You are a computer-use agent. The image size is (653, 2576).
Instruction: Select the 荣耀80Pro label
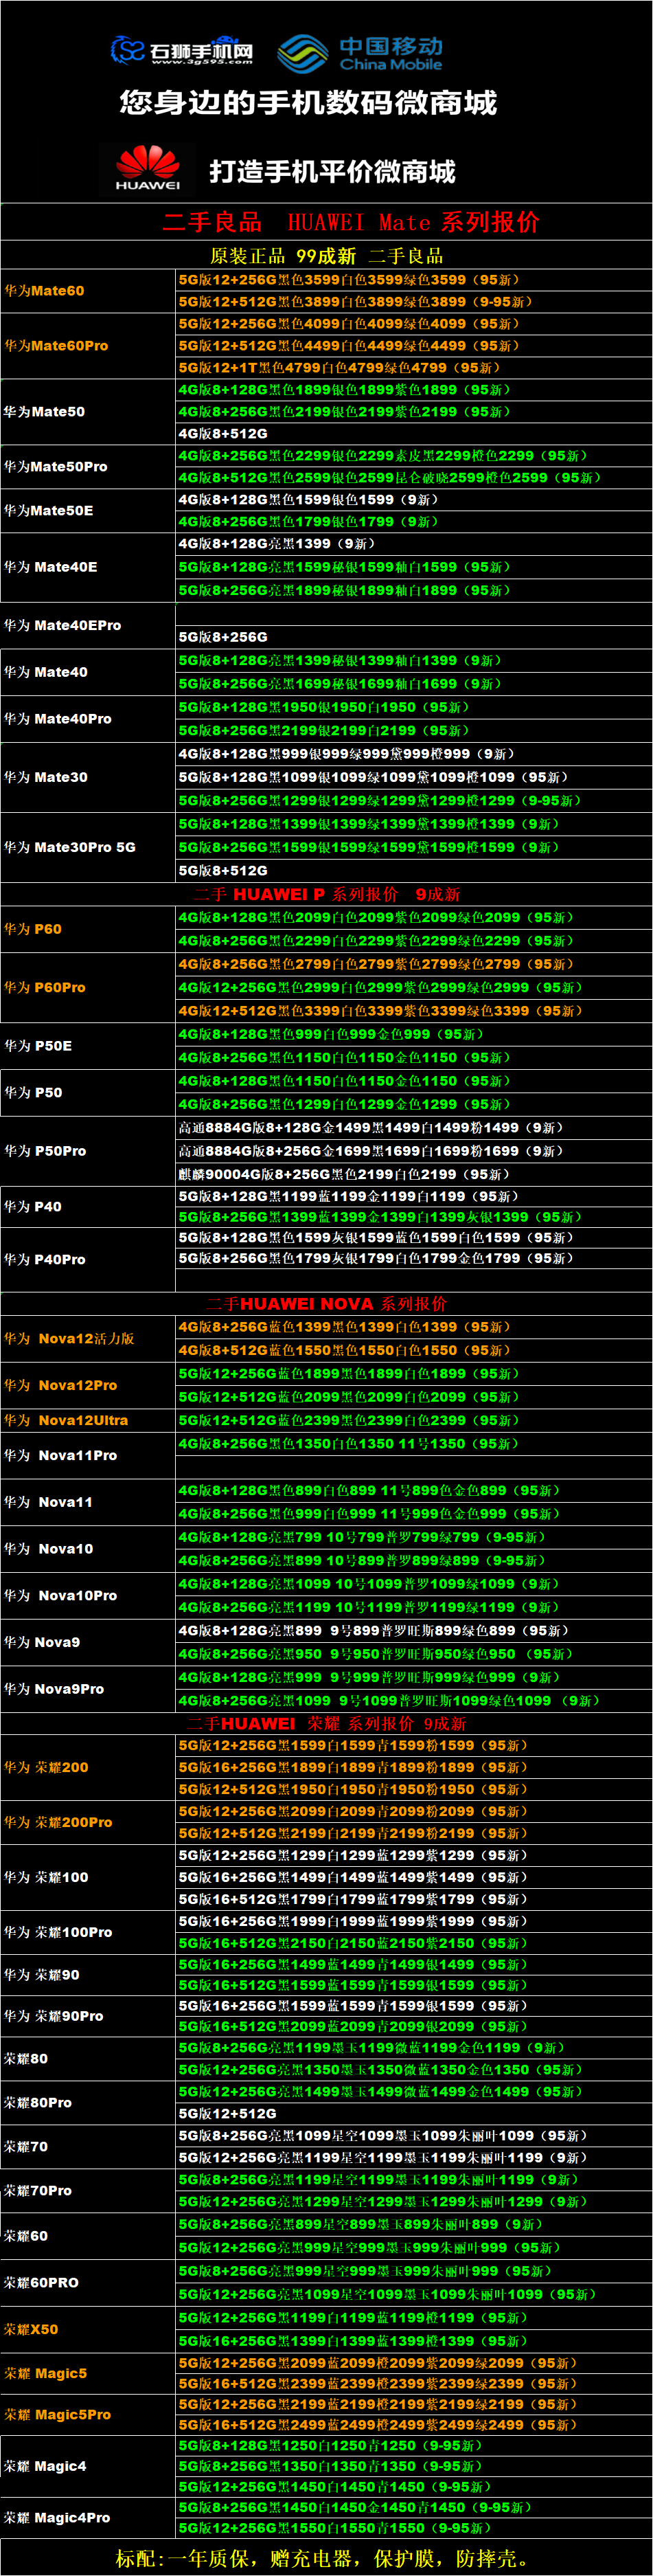point(38,2103)
